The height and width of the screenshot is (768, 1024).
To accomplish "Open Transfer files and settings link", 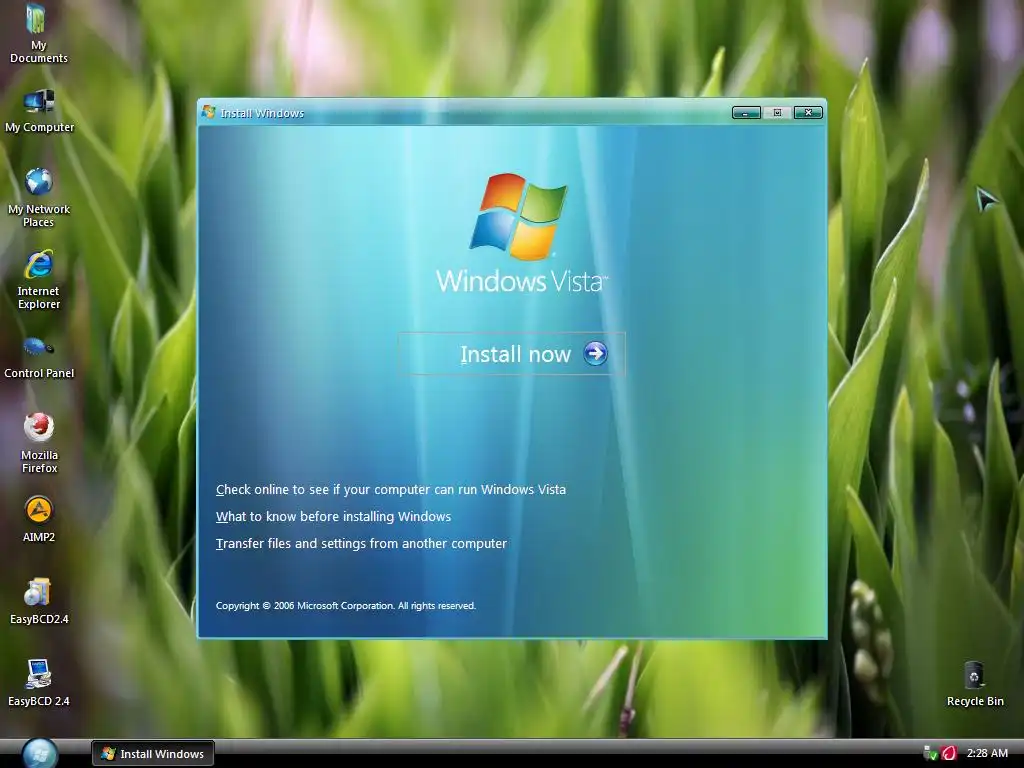I will 361,543.
